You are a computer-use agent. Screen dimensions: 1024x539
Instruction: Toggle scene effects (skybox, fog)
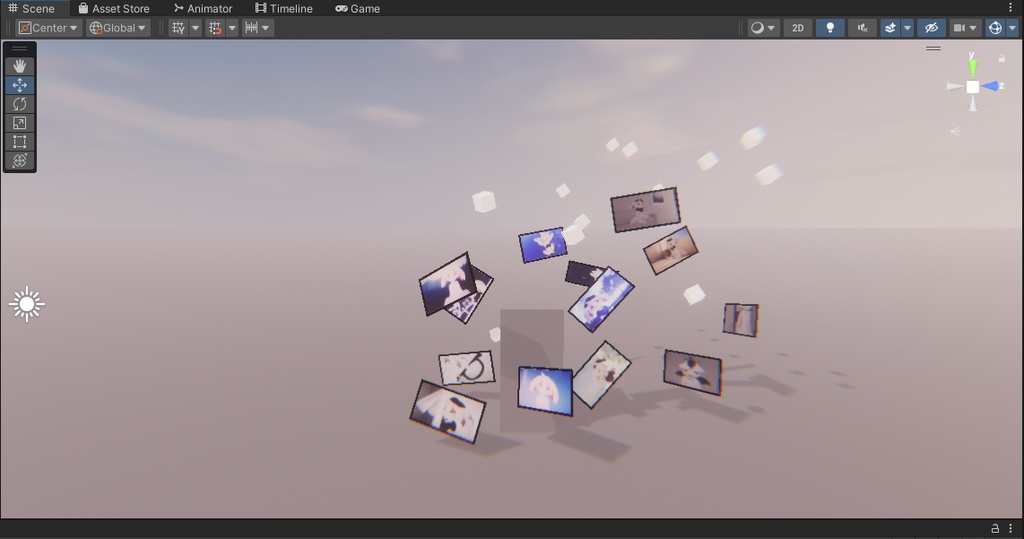pyautogui.click(x=890, y=28)
